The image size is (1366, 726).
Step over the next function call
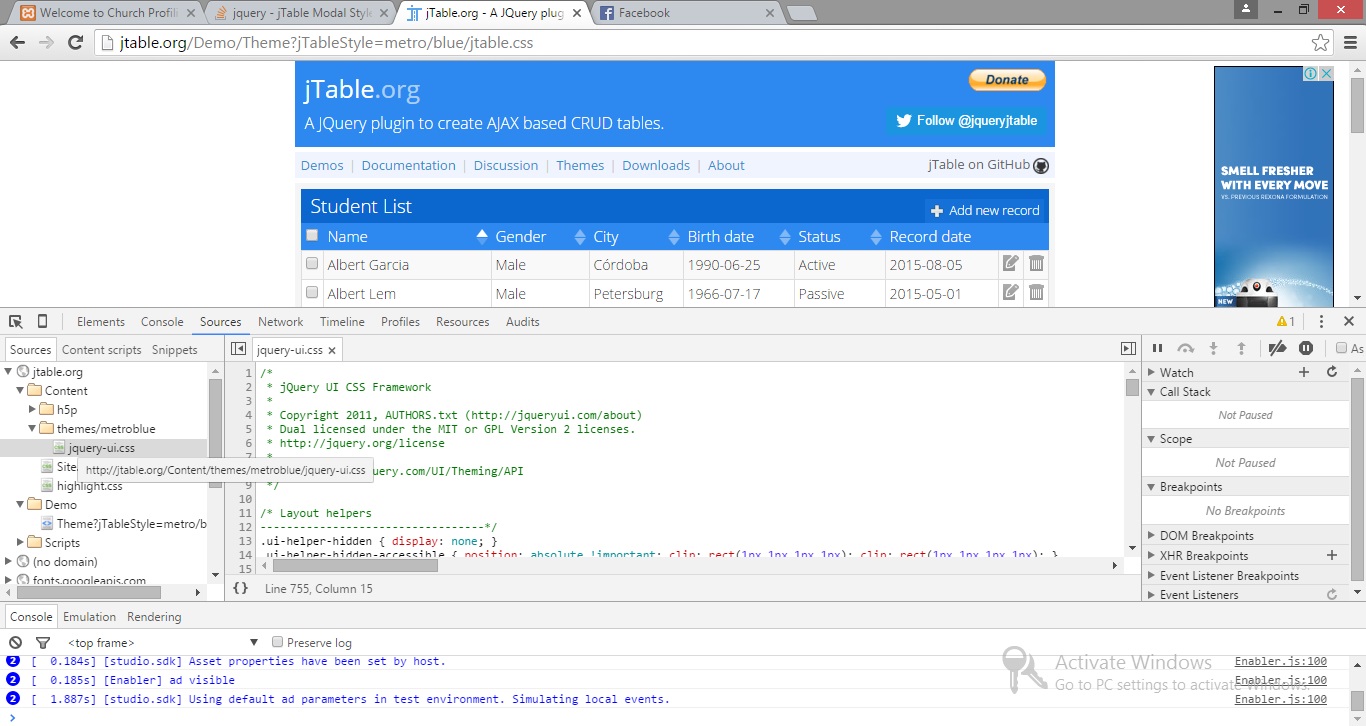1186,348
